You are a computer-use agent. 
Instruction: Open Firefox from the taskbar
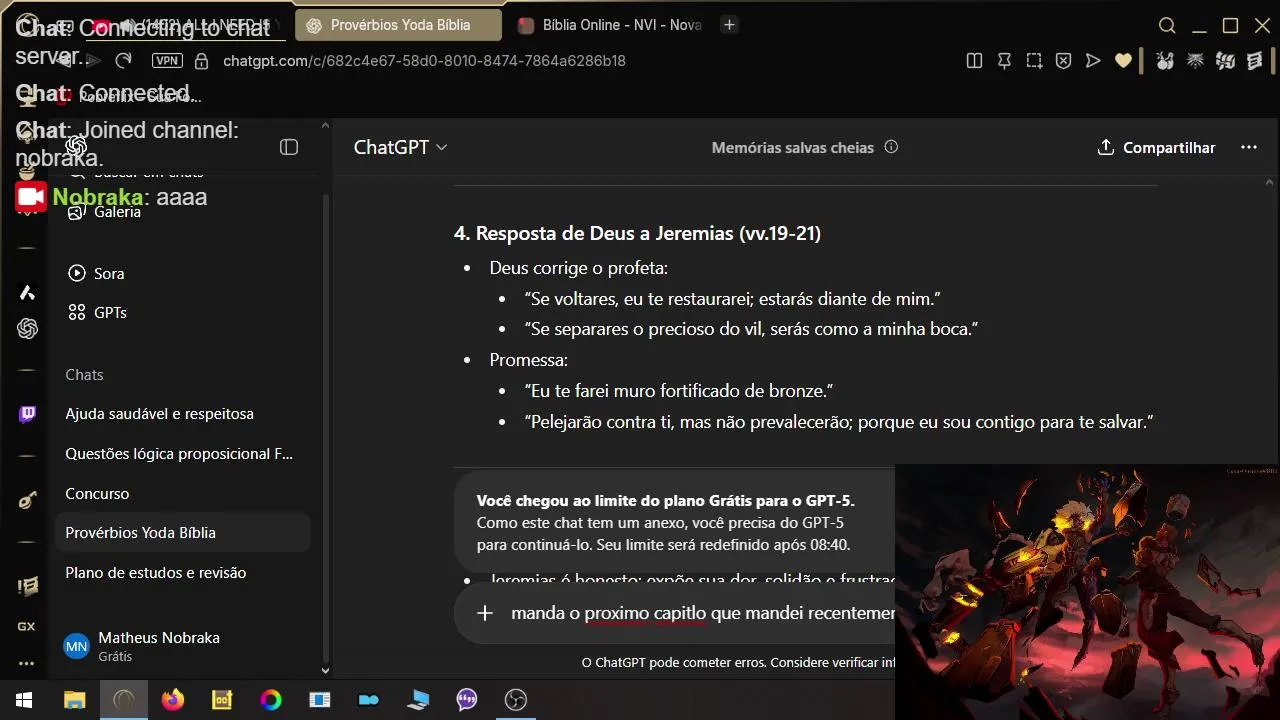coord(173,699)
